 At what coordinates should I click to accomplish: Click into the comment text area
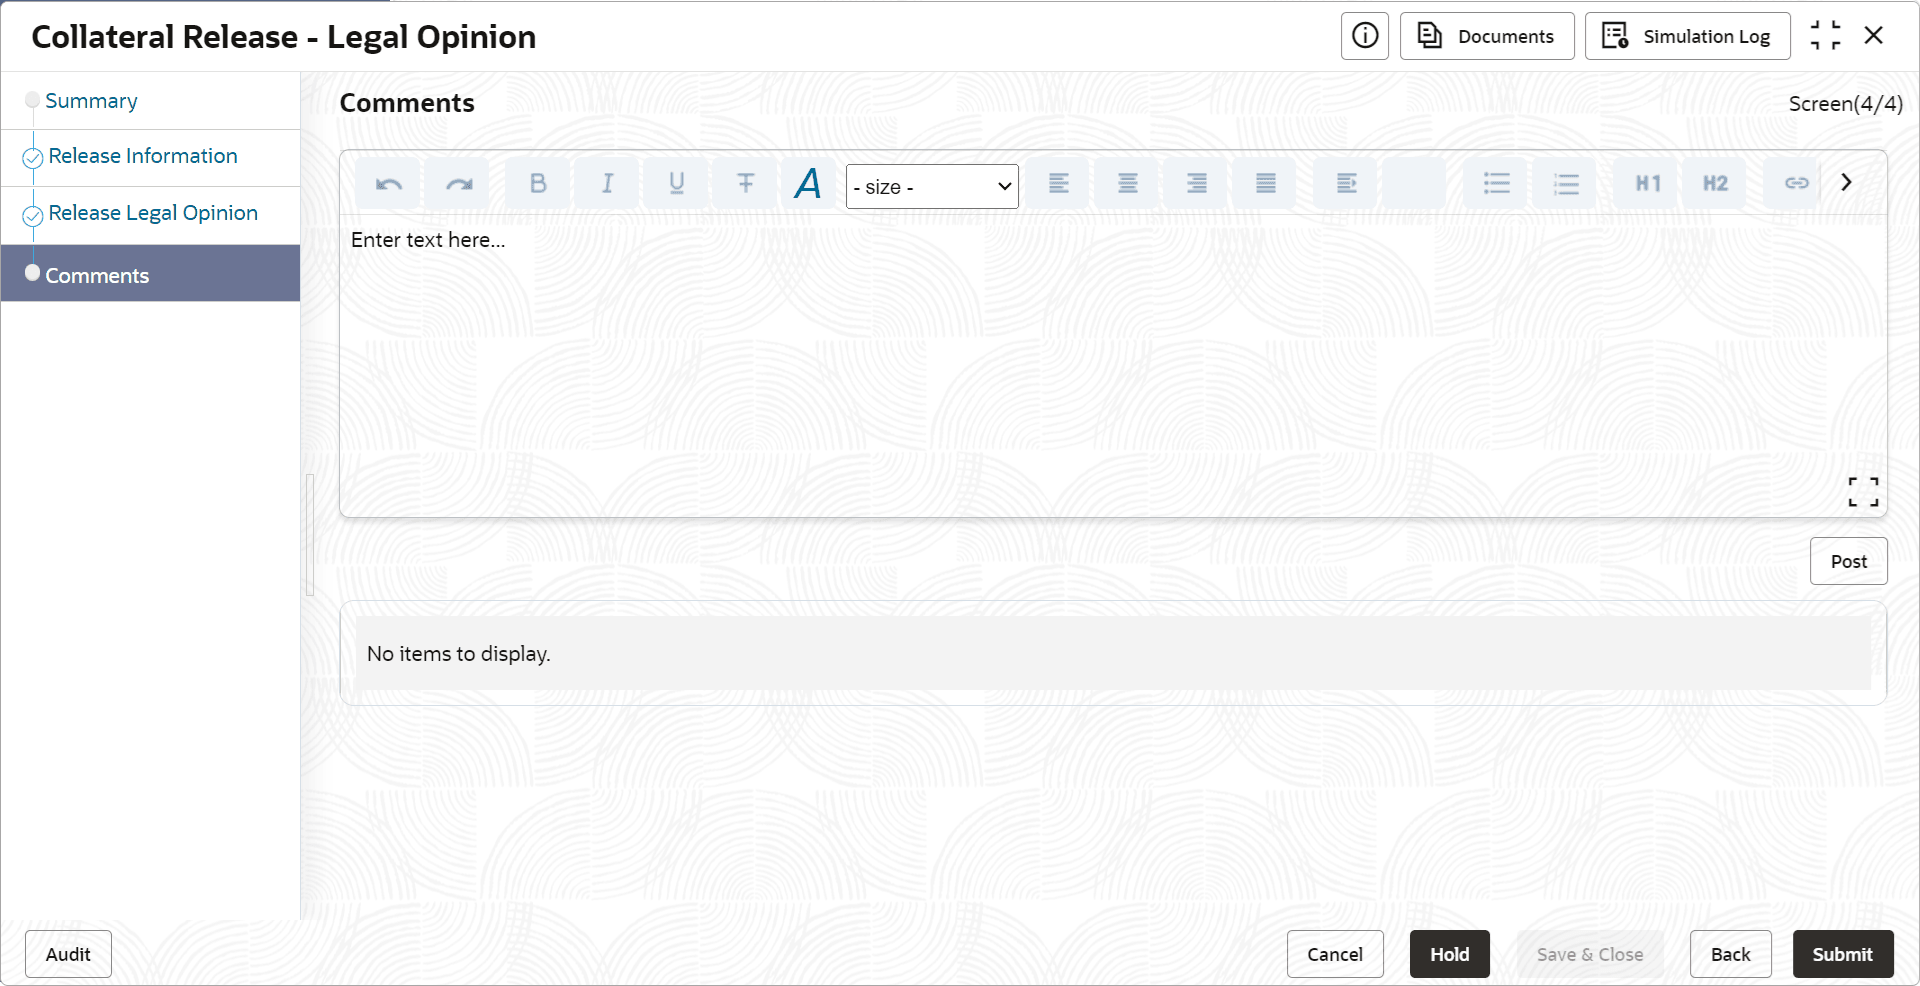point(1113,366)
